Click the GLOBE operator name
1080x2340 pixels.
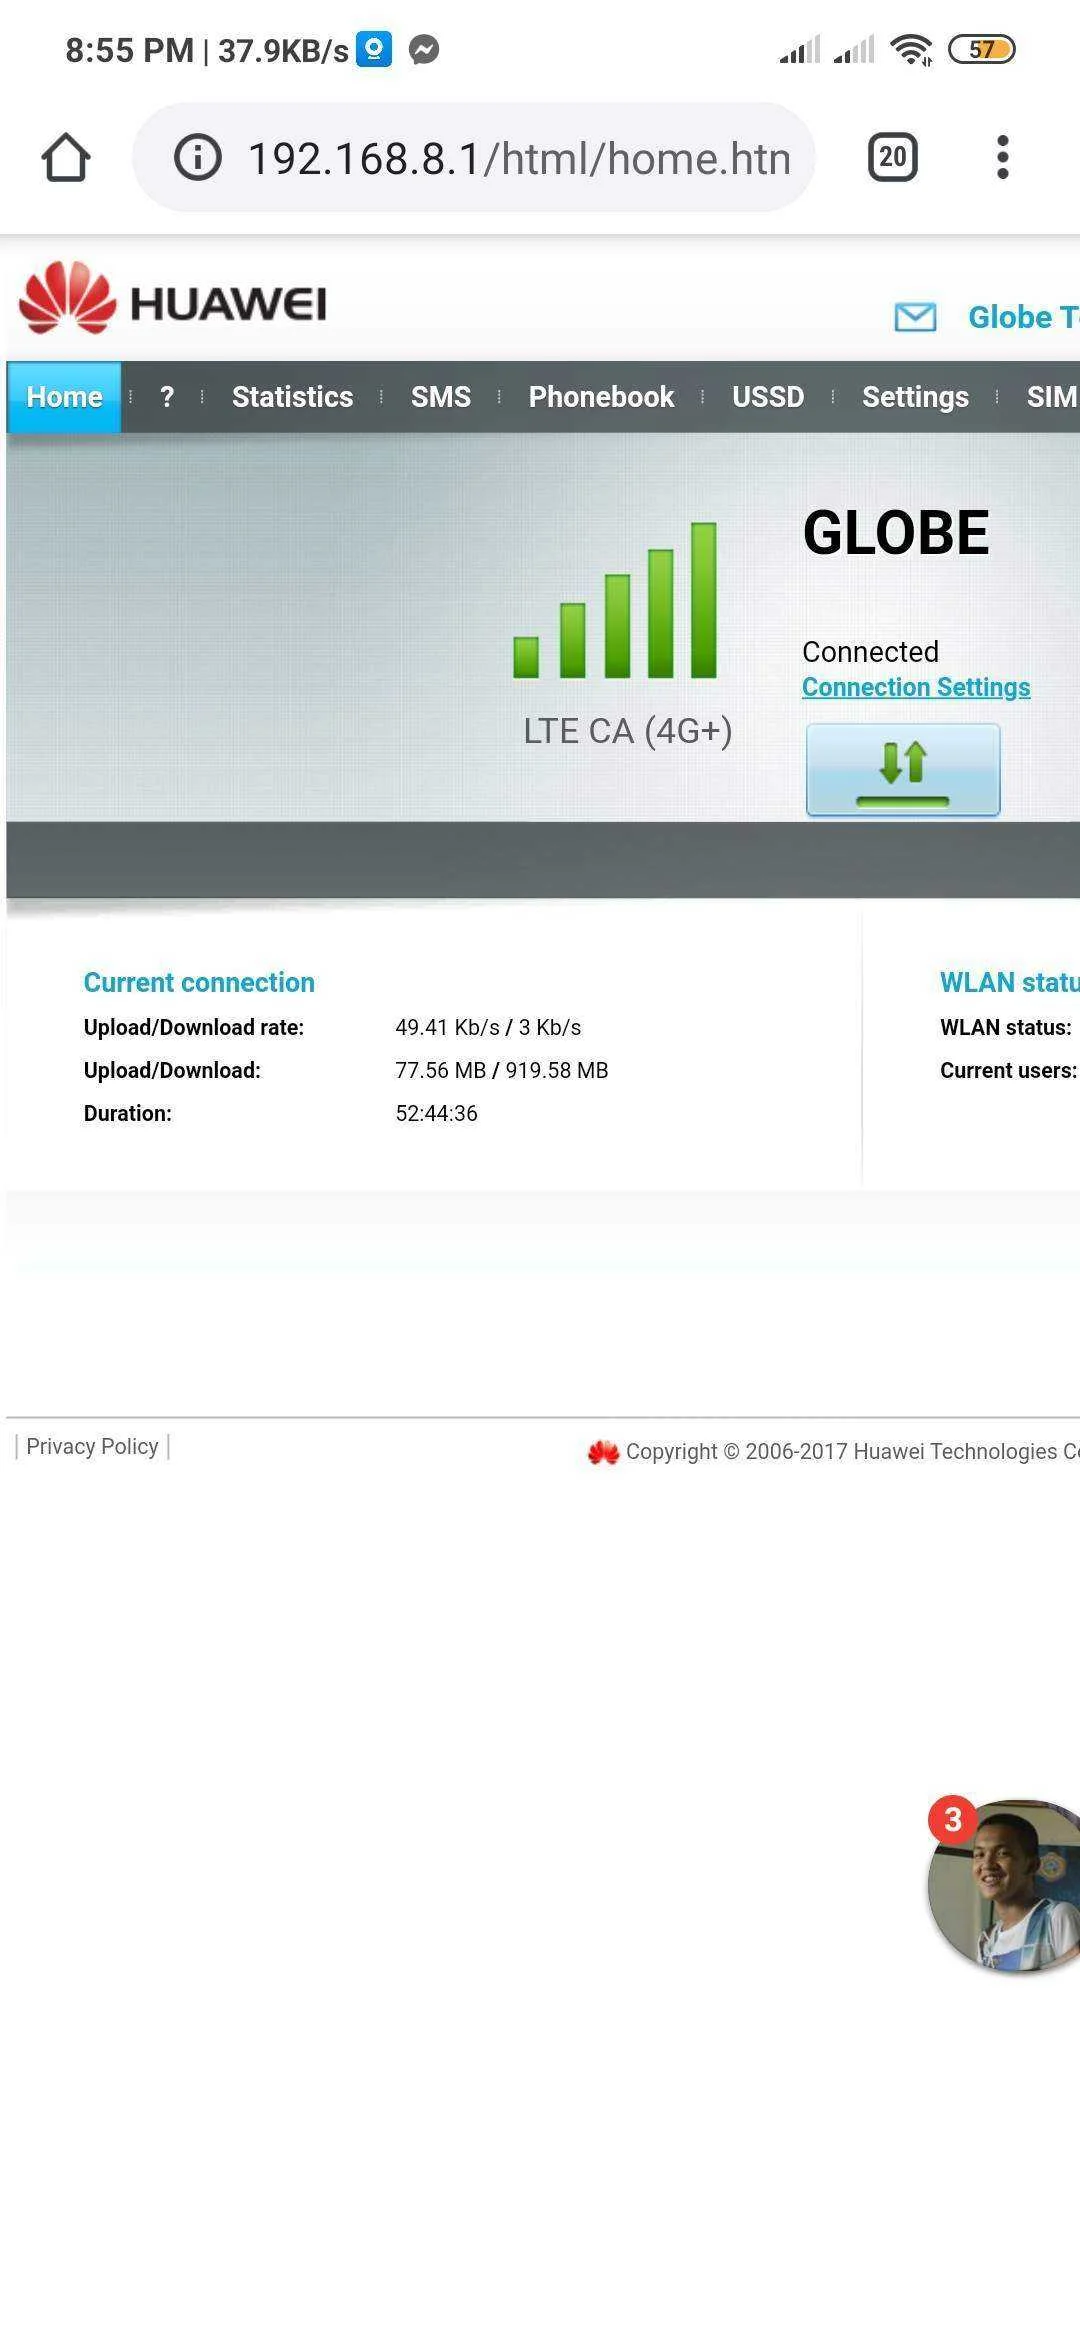click(x=896, y=533)
